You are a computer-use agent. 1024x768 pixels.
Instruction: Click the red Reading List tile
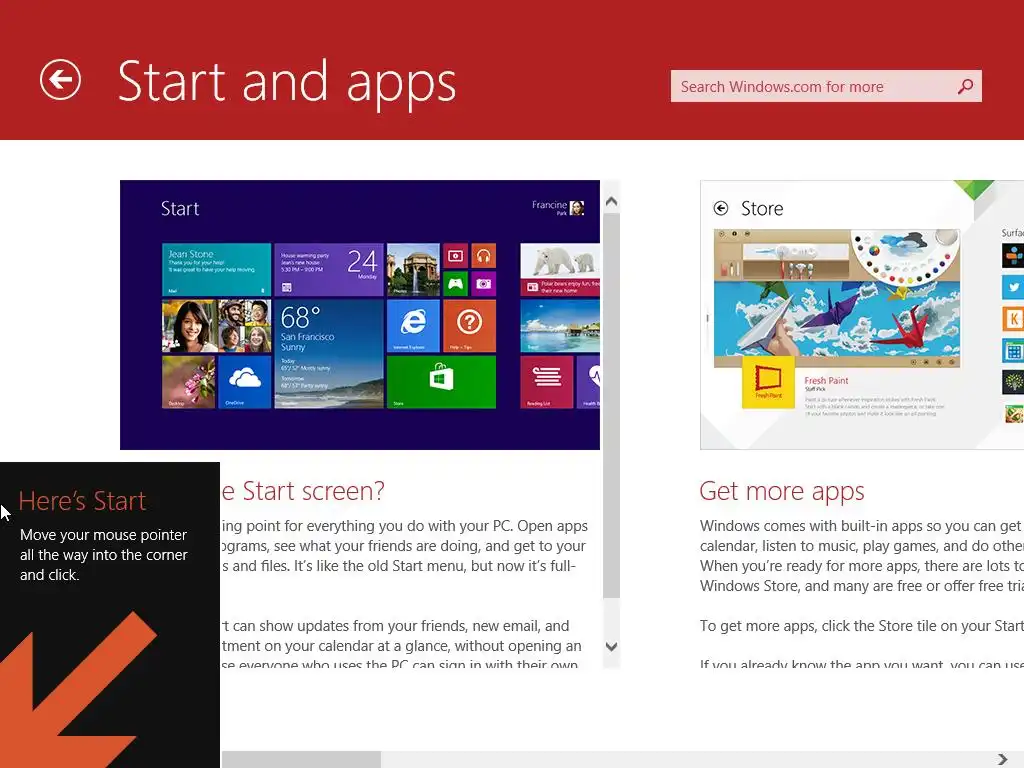tap(547, 382)
